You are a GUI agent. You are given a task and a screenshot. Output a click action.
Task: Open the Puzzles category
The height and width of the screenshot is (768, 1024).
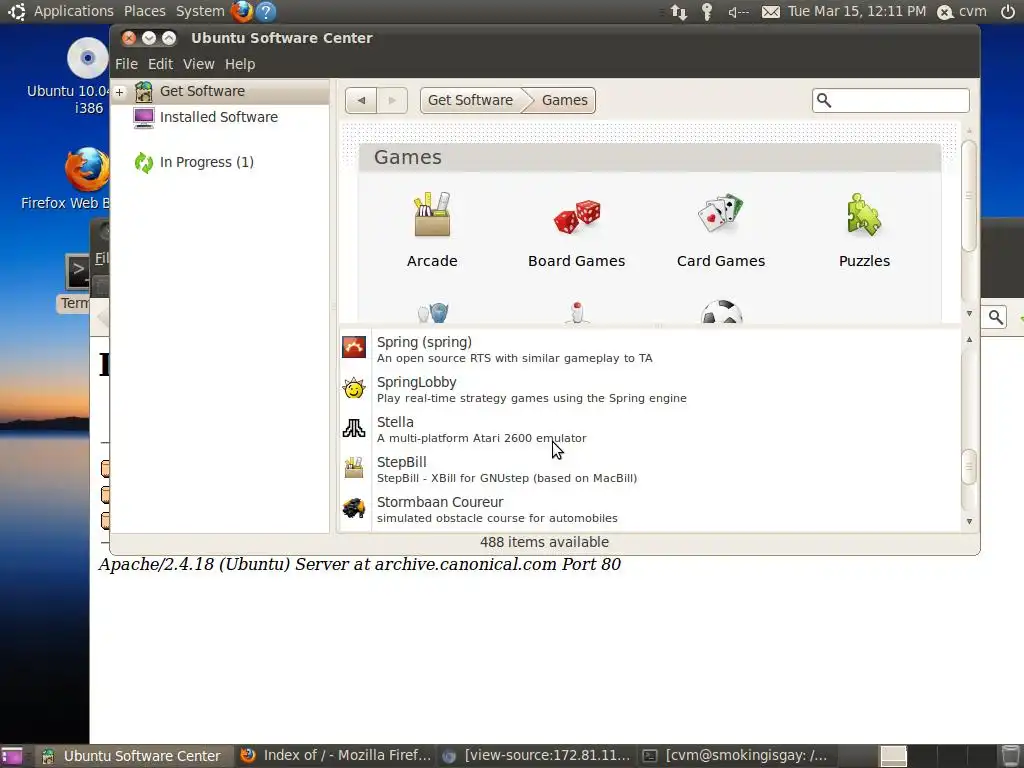pyautogui.click(x=864, y=229)
